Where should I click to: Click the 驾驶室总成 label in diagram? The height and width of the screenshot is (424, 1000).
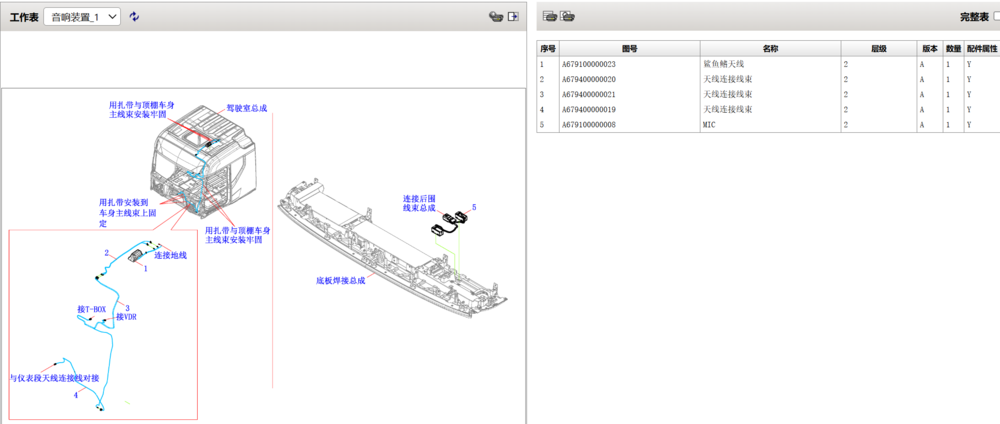click(x=246, y=108)
